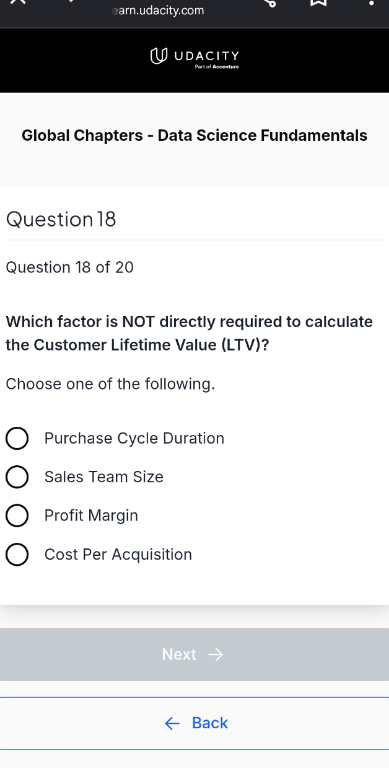Click the "Question 18 of 20" progress text
Screen dimensions: 389x768
pyautogui.click(x=70, y=268)
